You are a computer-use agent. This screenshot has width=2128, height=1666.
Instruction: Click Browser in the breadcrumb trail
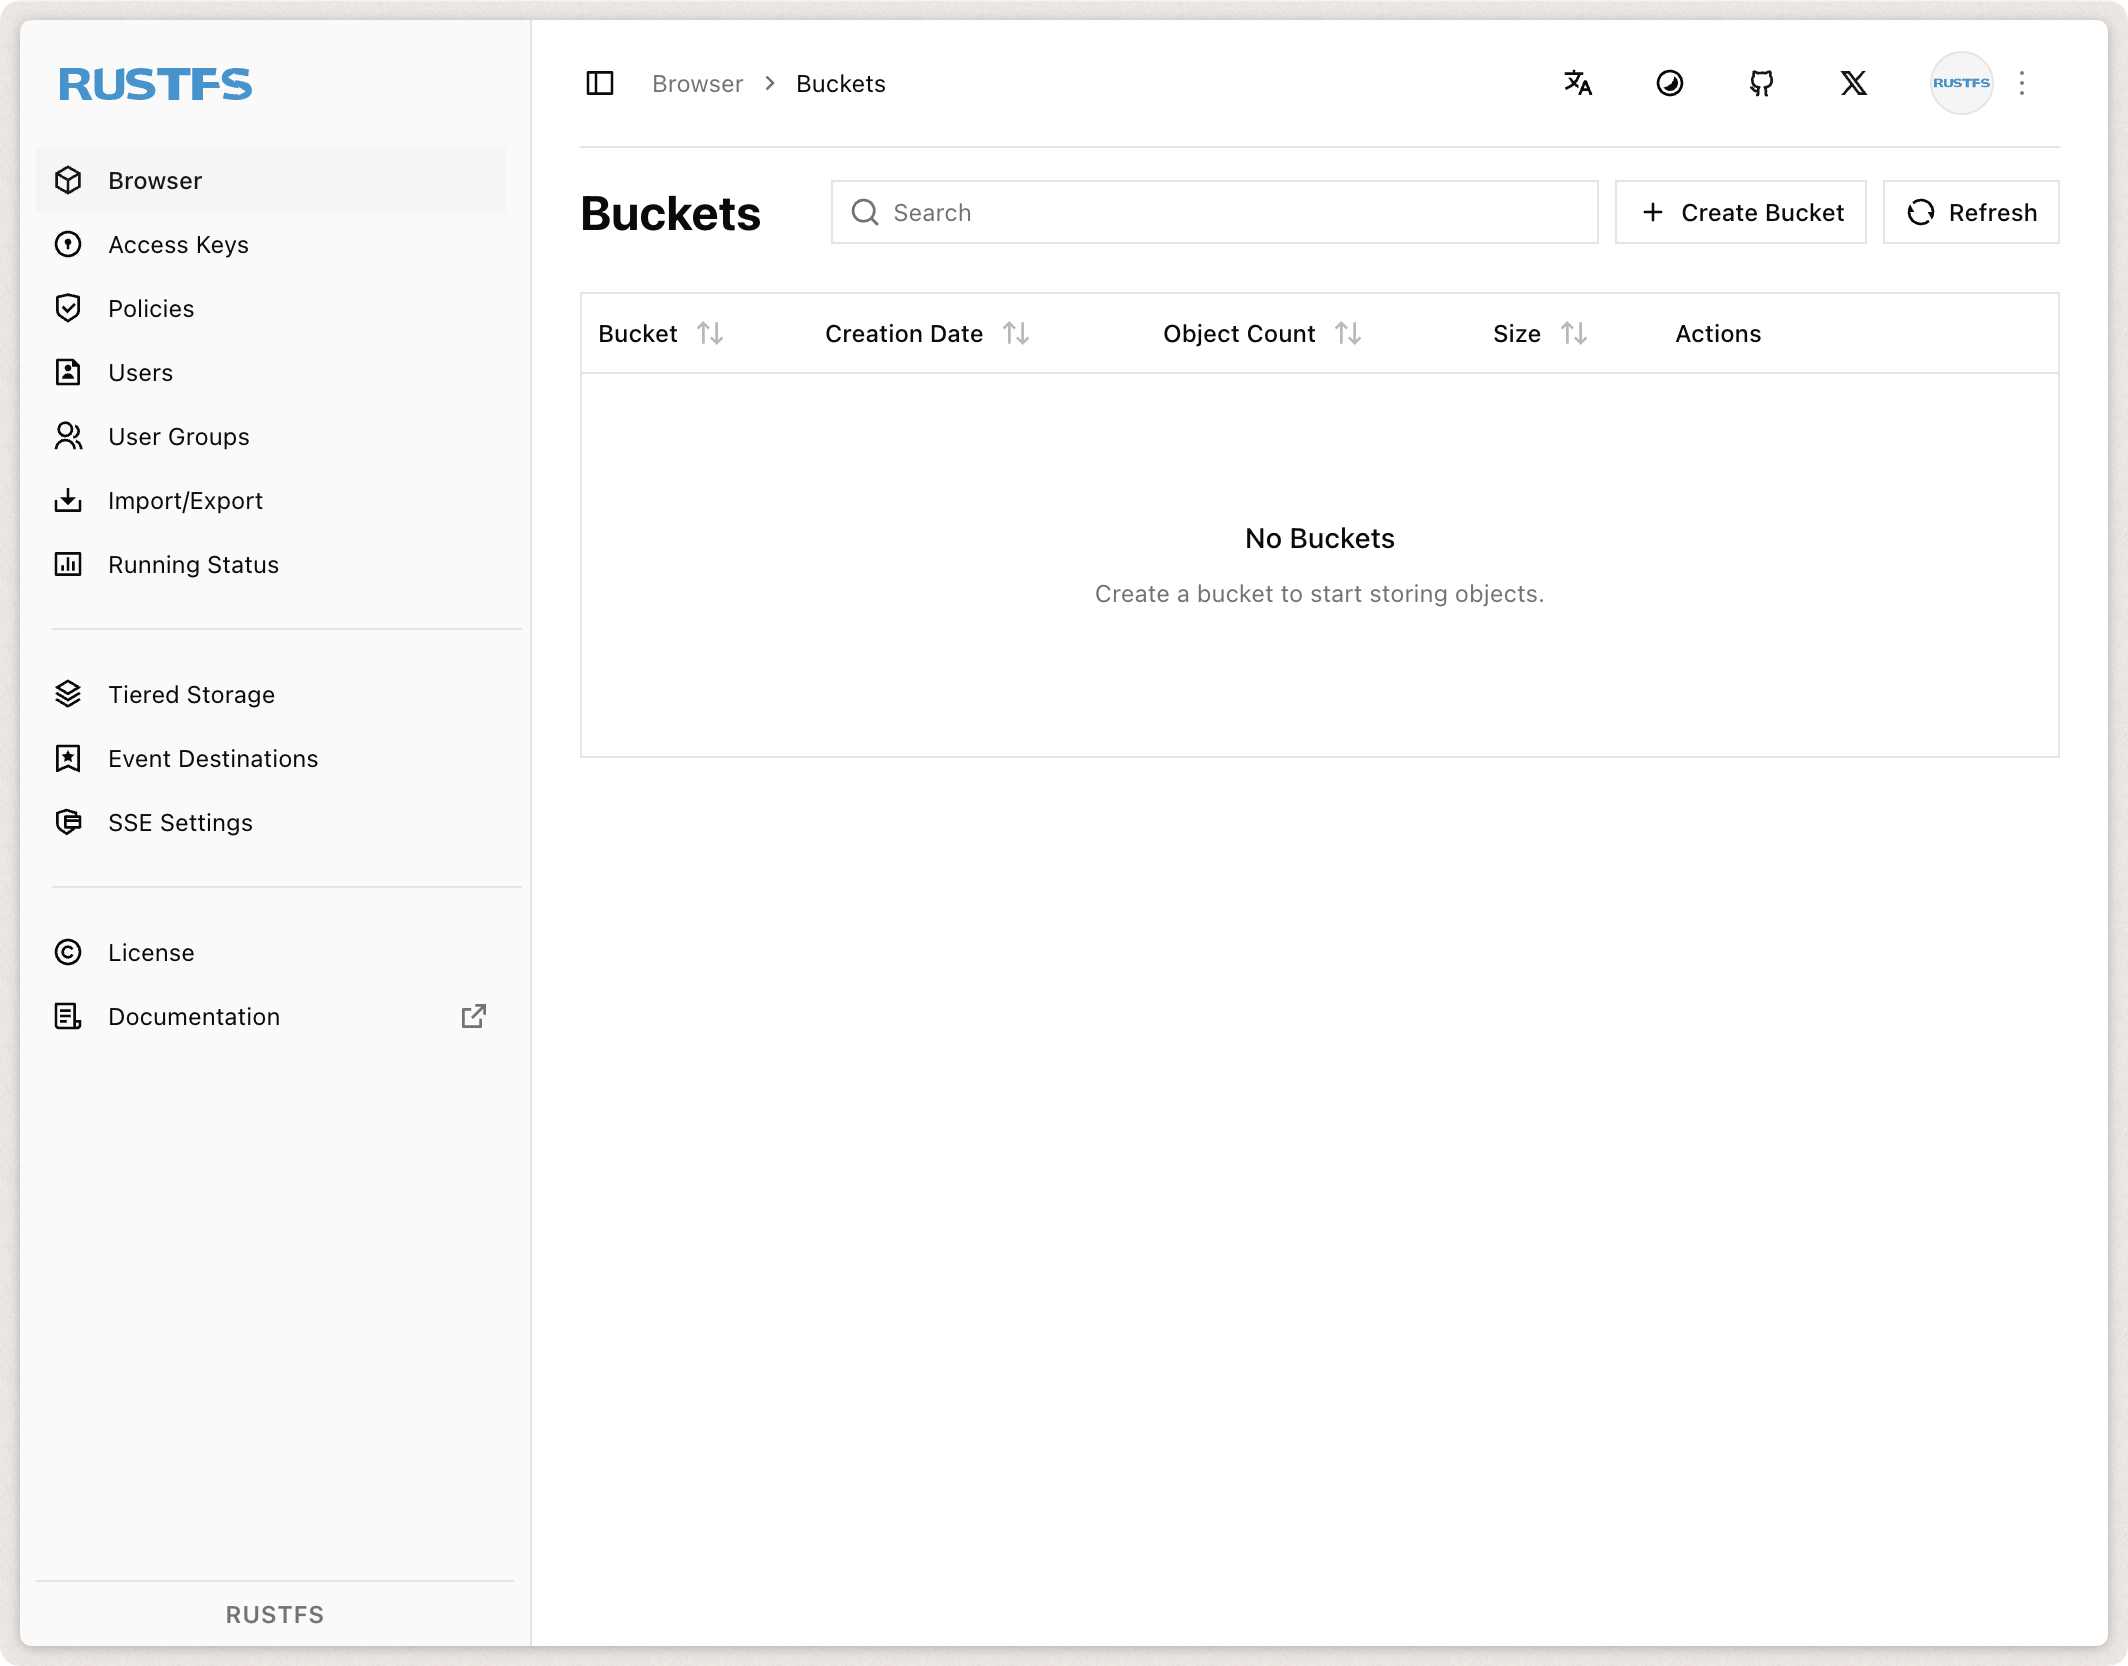click(697, 84)
